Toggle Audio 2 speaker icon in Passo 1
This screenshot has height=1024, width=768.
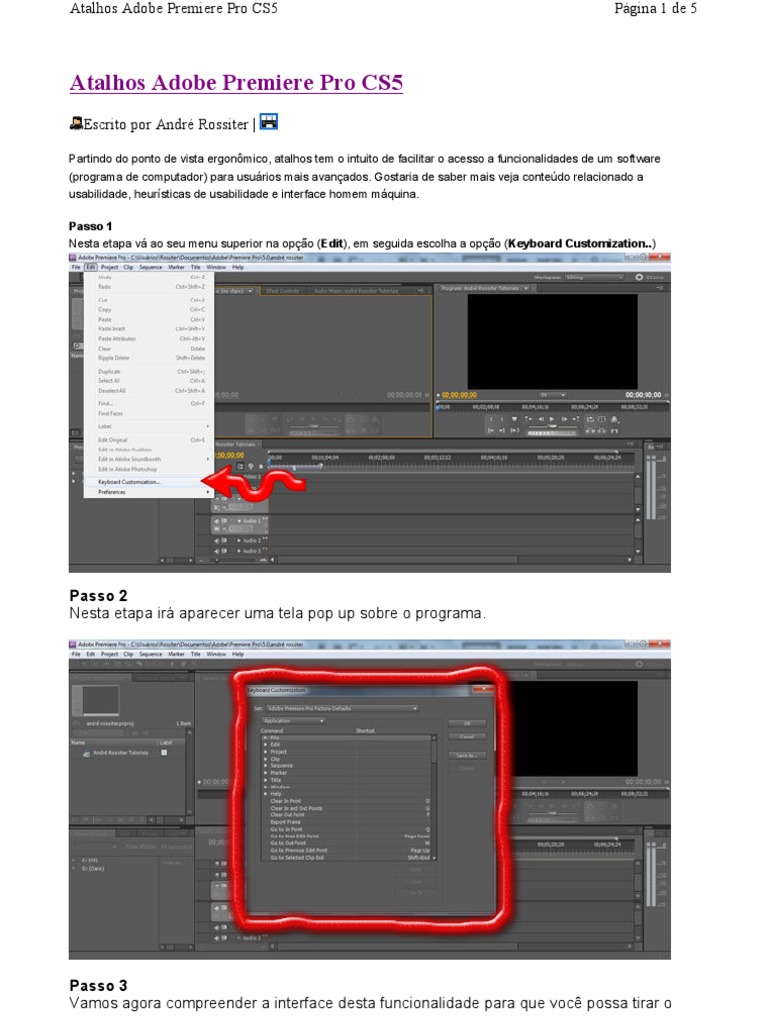click(217, 541)
